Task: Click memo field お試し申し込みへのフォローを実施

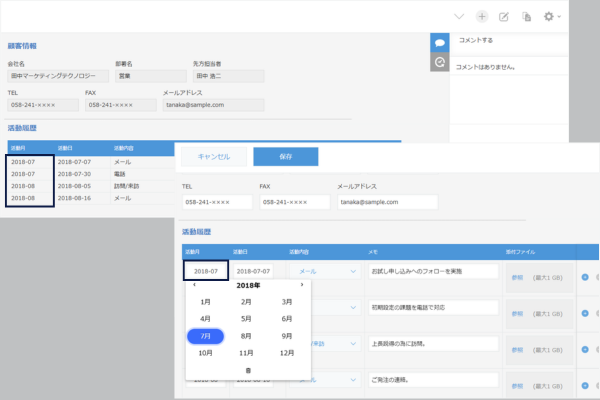Action: [x=433, y=271]
